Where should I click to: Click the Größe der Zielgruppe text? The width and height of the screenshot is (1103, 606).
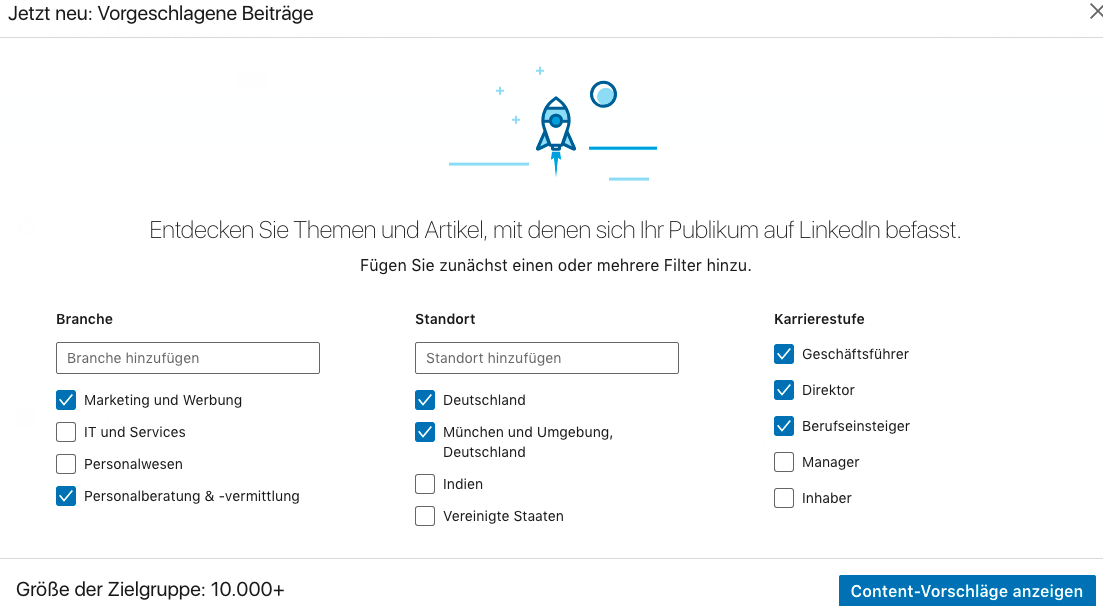[x=150, y=590]
